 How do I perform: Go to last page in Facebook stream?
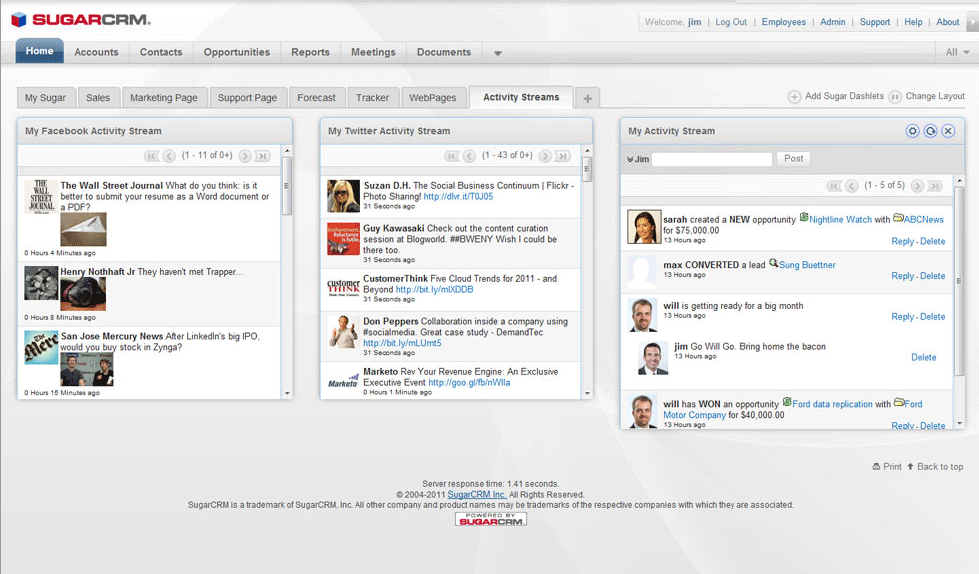click(x=262, y=156)
